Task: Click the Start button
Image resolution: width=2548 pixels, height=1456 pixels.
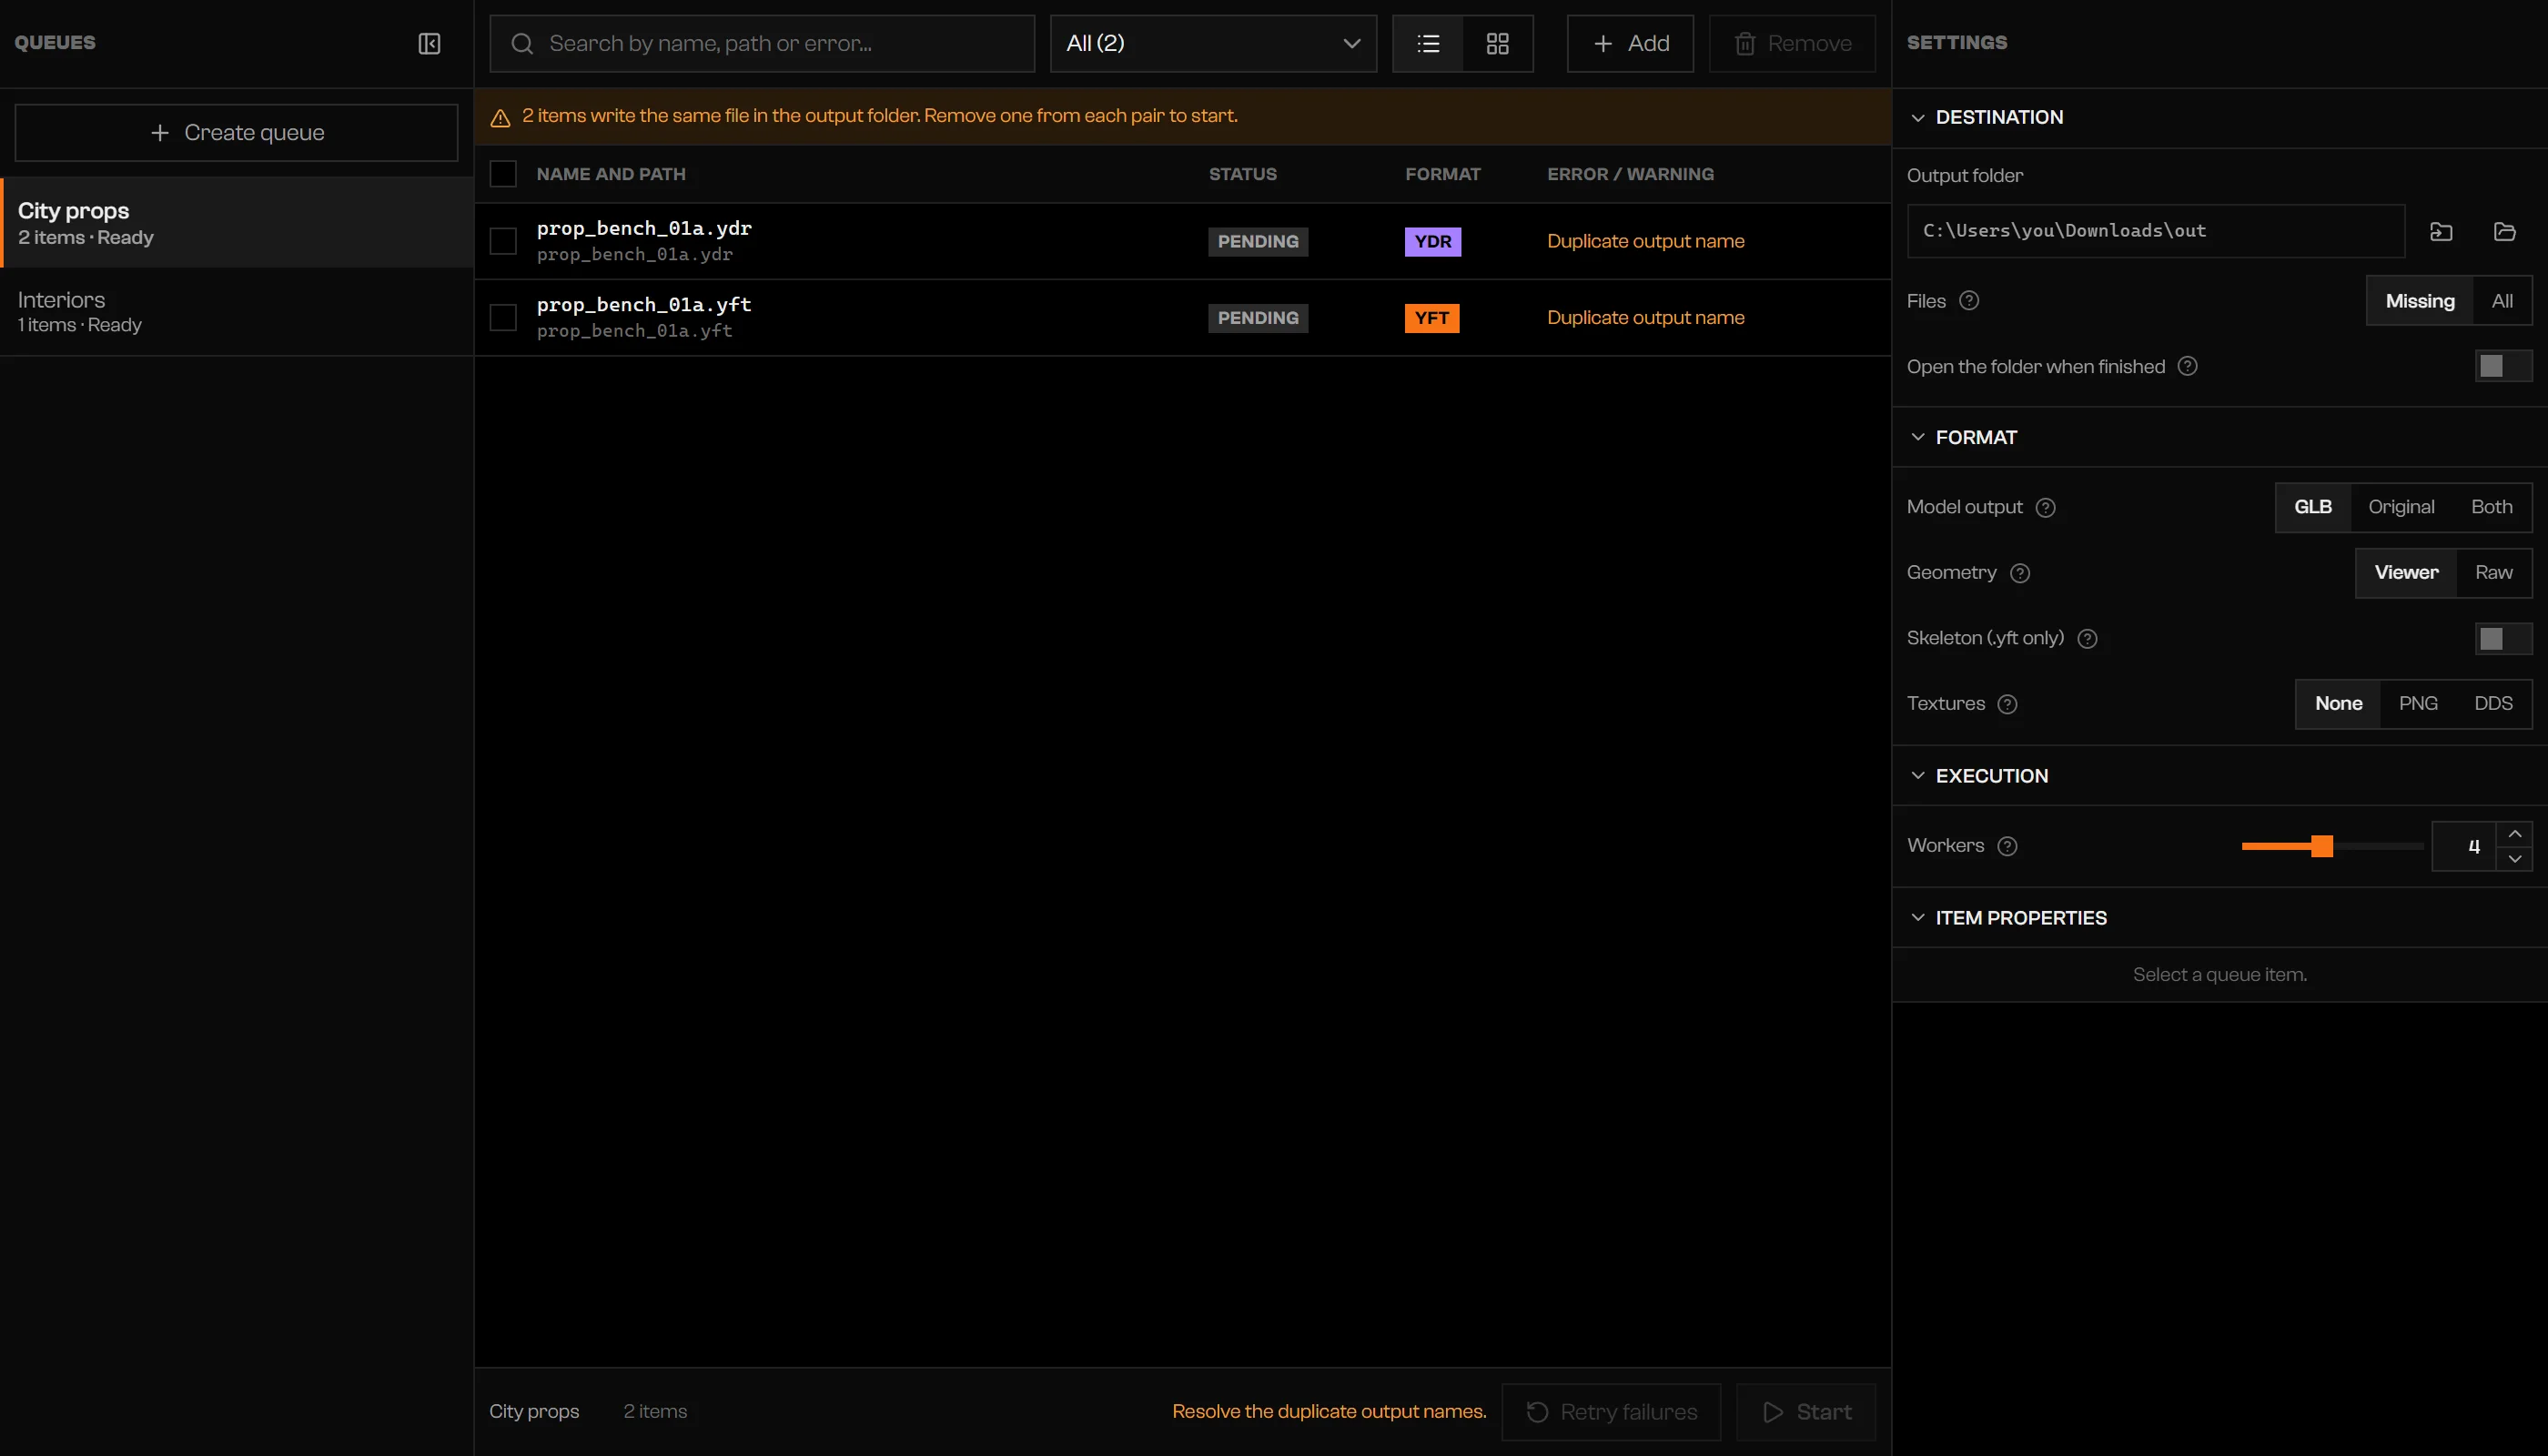Action: click(x=1806, y=1412)
